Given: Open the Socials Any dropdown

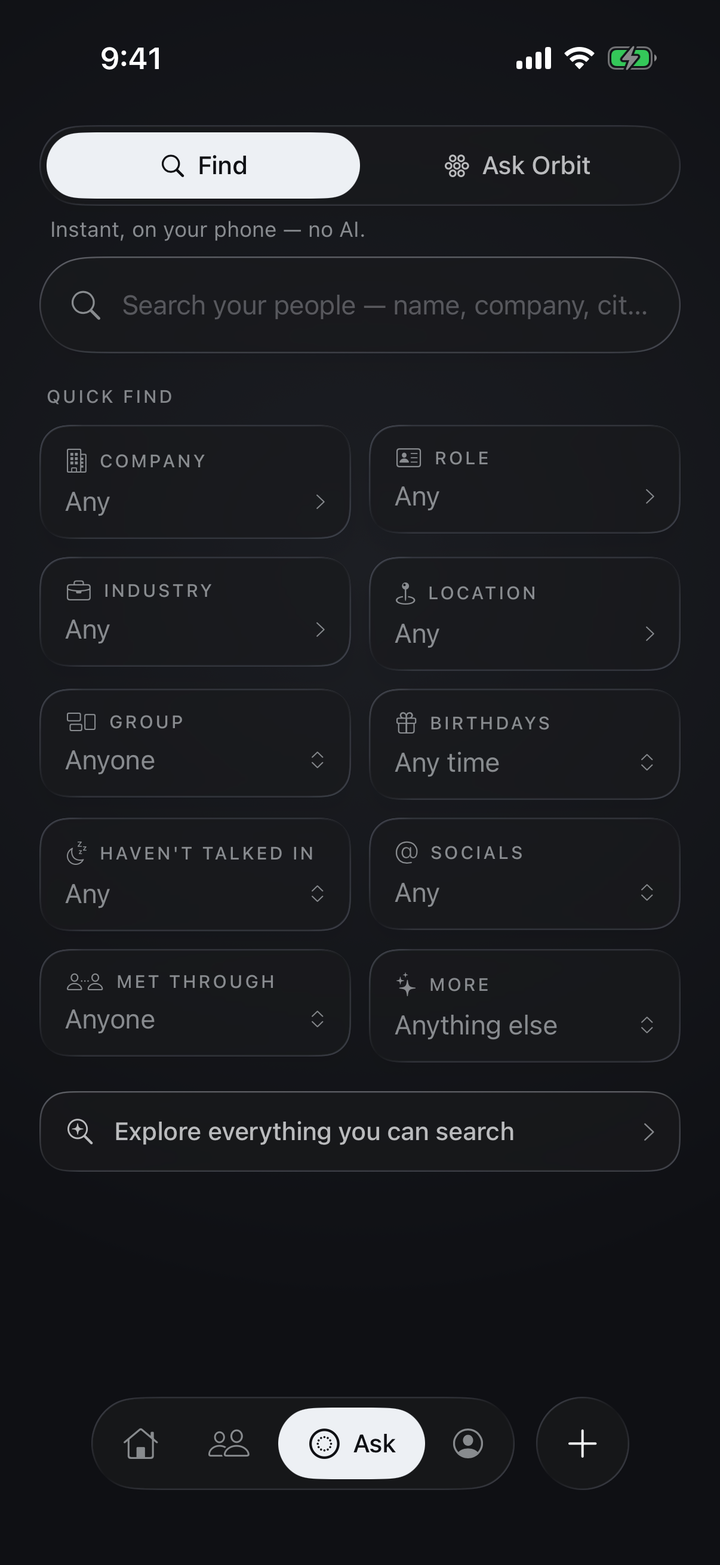Looking at the screenshot, I should coord(525,874).
